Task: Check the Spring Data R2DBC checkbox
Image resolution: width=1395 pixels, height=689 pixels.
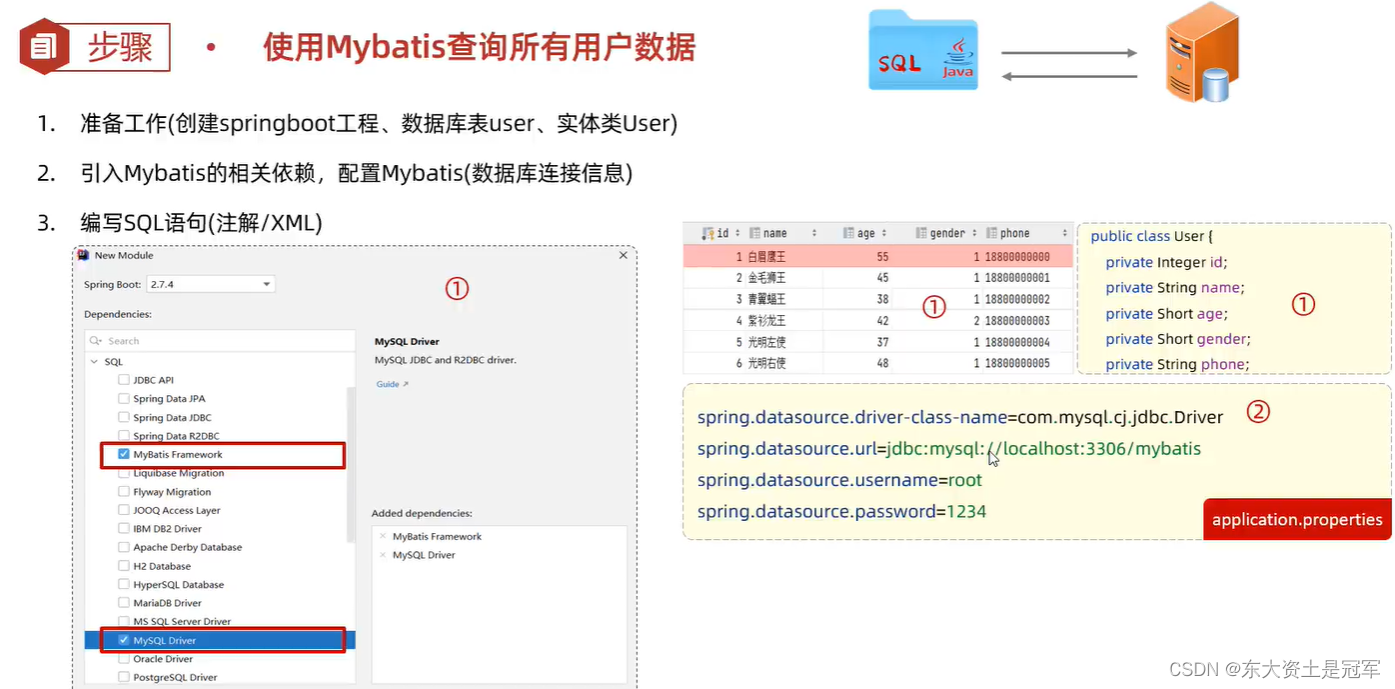Action: [124, 436]
